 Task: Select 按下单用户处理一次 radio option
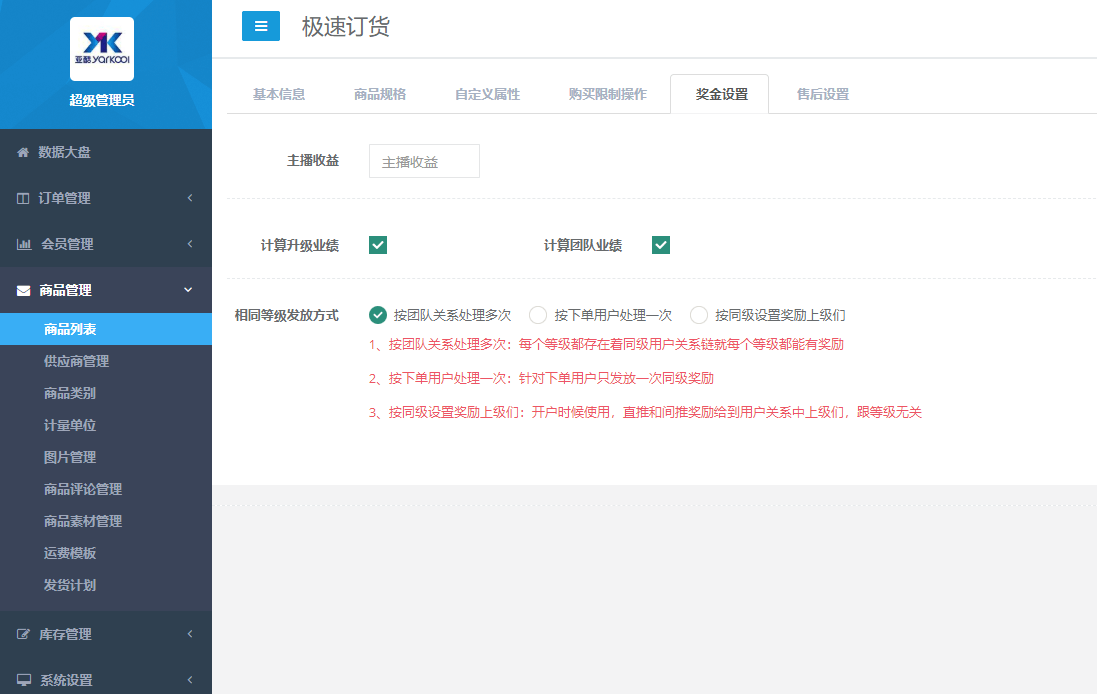[x=538, y=315]
